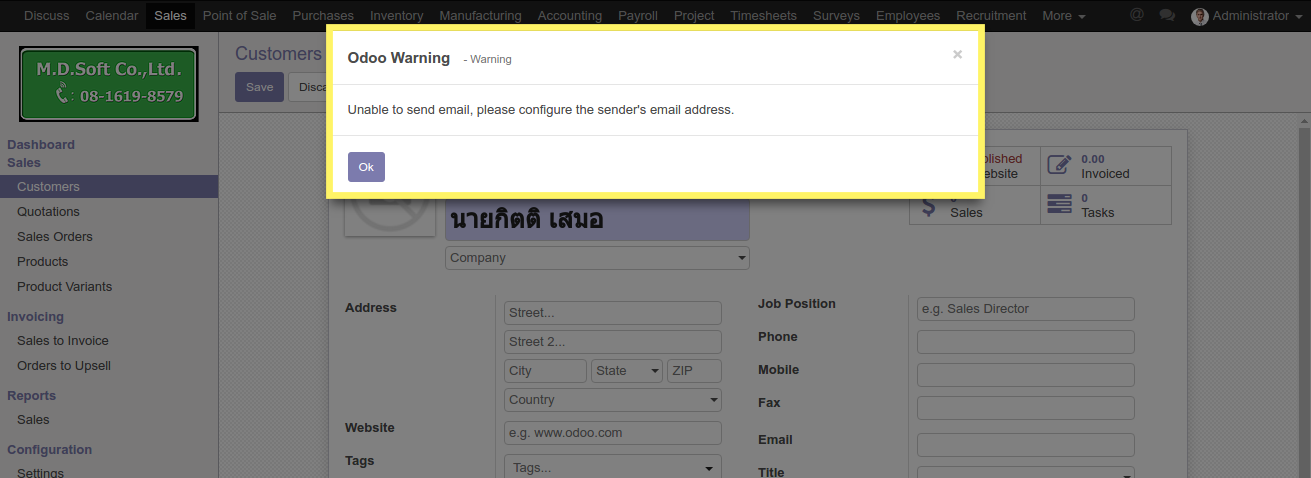Image resolution: width=1311 pixels, height=478 pixels.
Task: Open the Purchases menu
Action: click(323, 16)
